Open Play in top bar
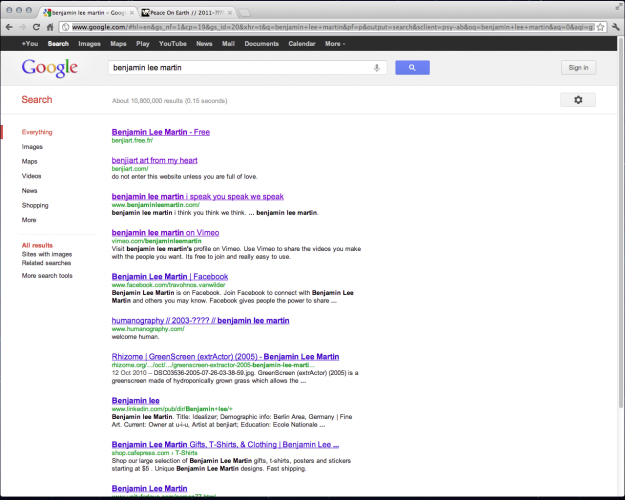This screenshot has height=500, width=625. click(142, 43)
